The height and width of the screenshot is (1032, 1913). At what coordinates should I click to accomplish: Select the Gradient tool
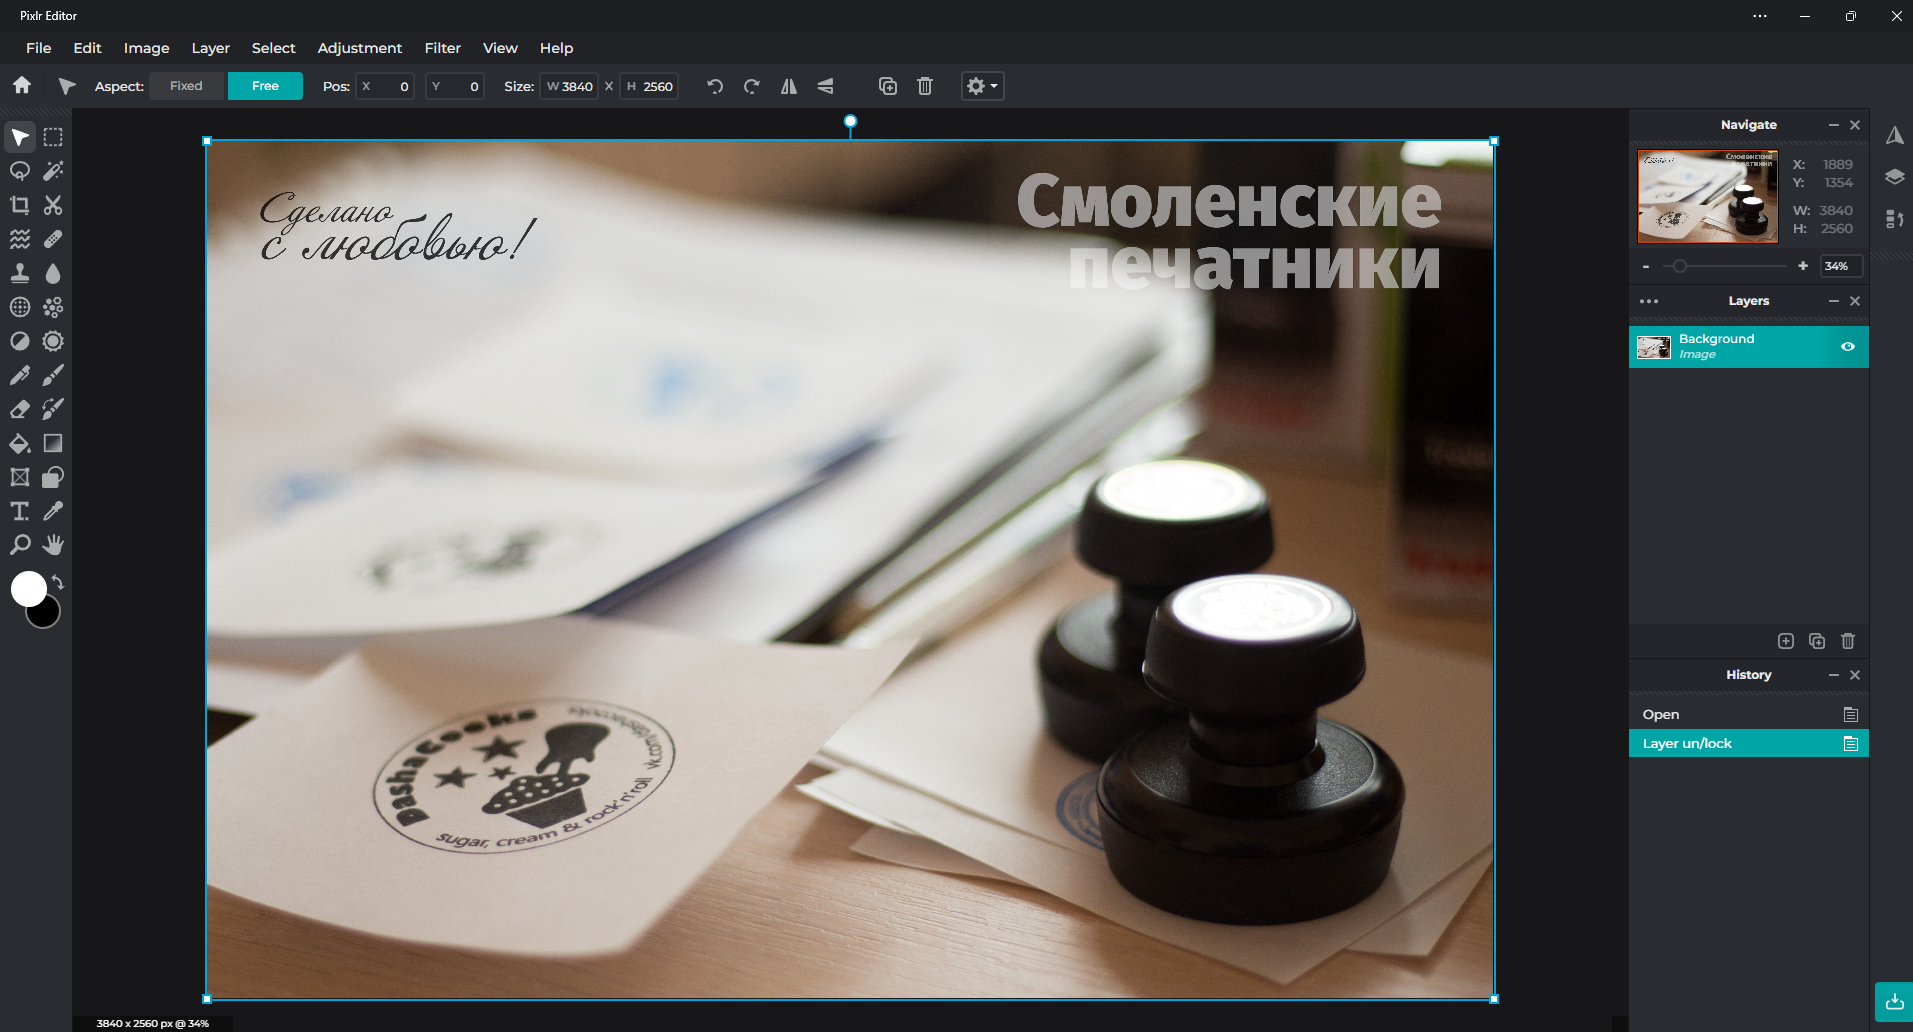point(53,443)
